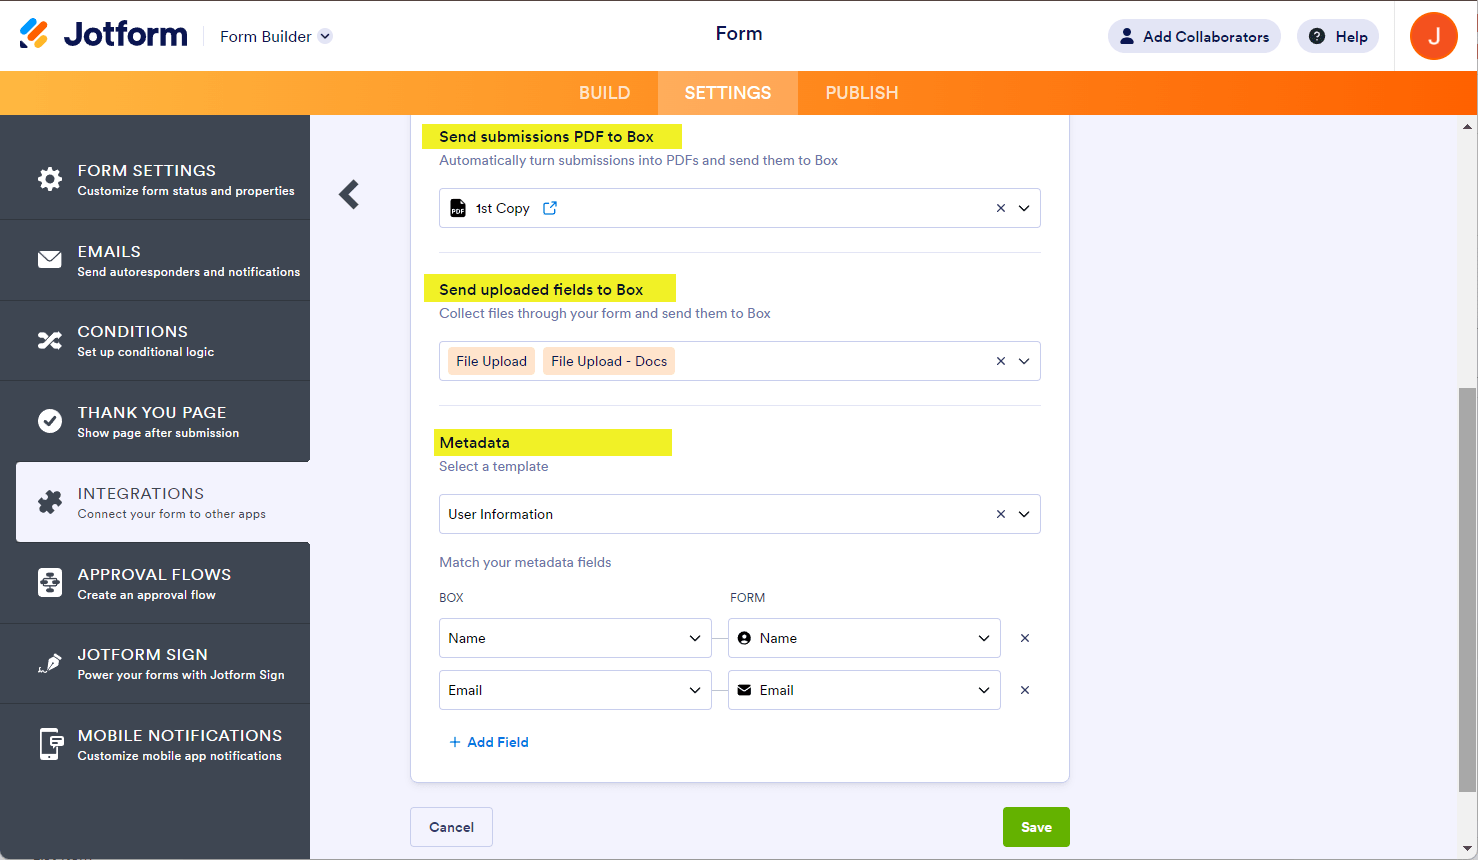This screenshot has width=1478, height=860.
Task: Click the page vertical scrollbar
Action: [x=1467, y=588]
